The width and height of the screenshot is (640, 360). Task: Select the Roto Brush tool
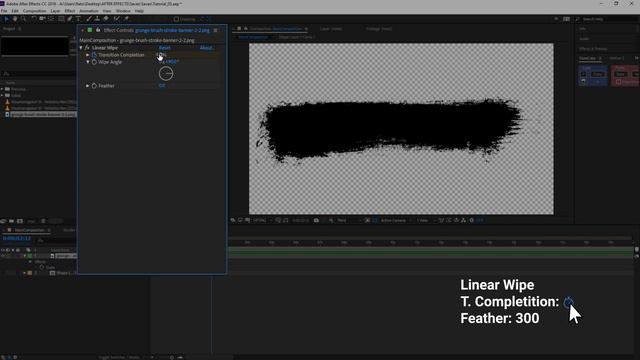[117, 19]
